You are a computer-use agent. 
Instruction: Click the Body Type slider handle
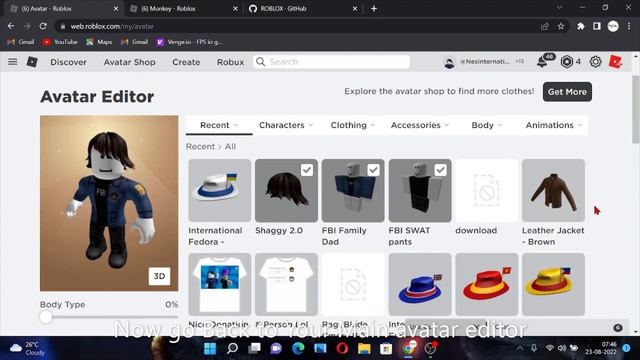(x=46, y=316)
